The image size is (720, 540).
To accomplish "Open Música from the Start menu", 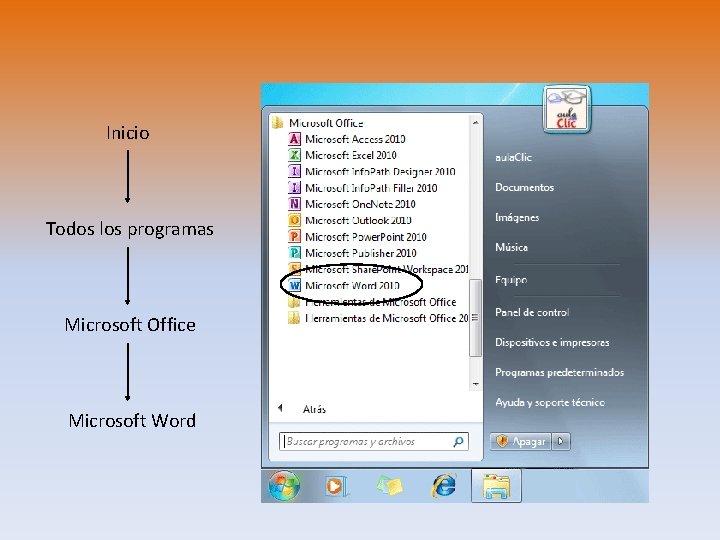I will coord(512,247).
